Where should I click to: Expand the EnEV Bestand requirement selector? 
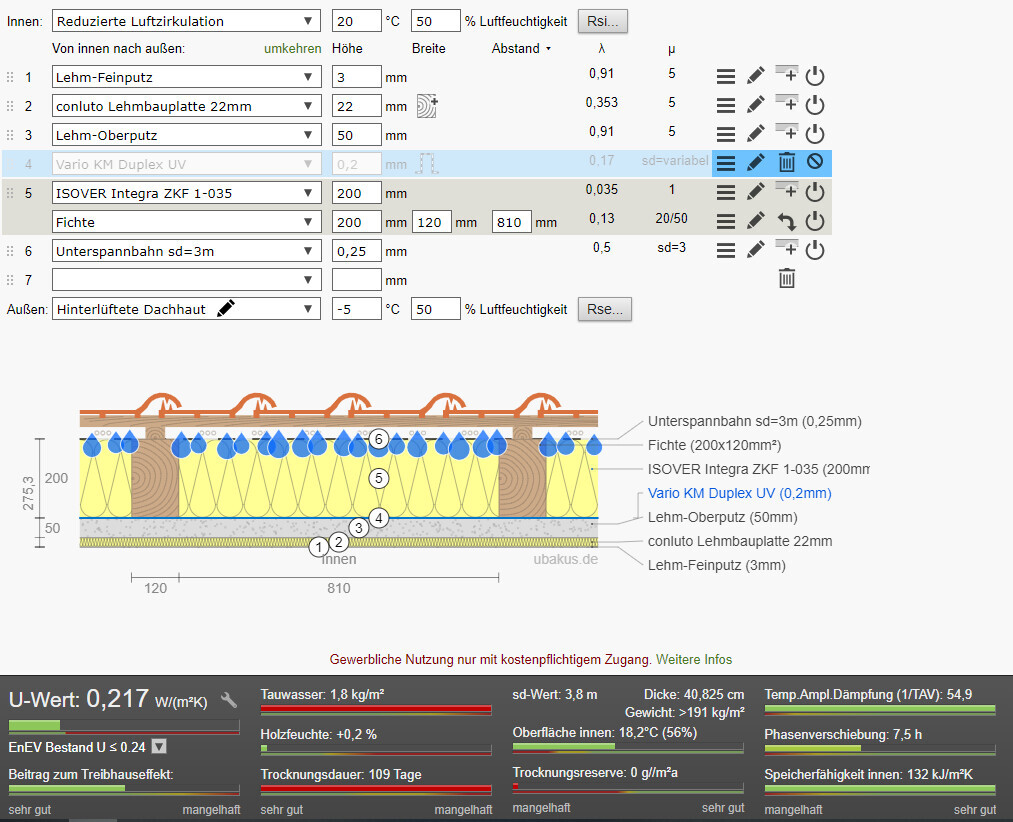pos(158,746)
